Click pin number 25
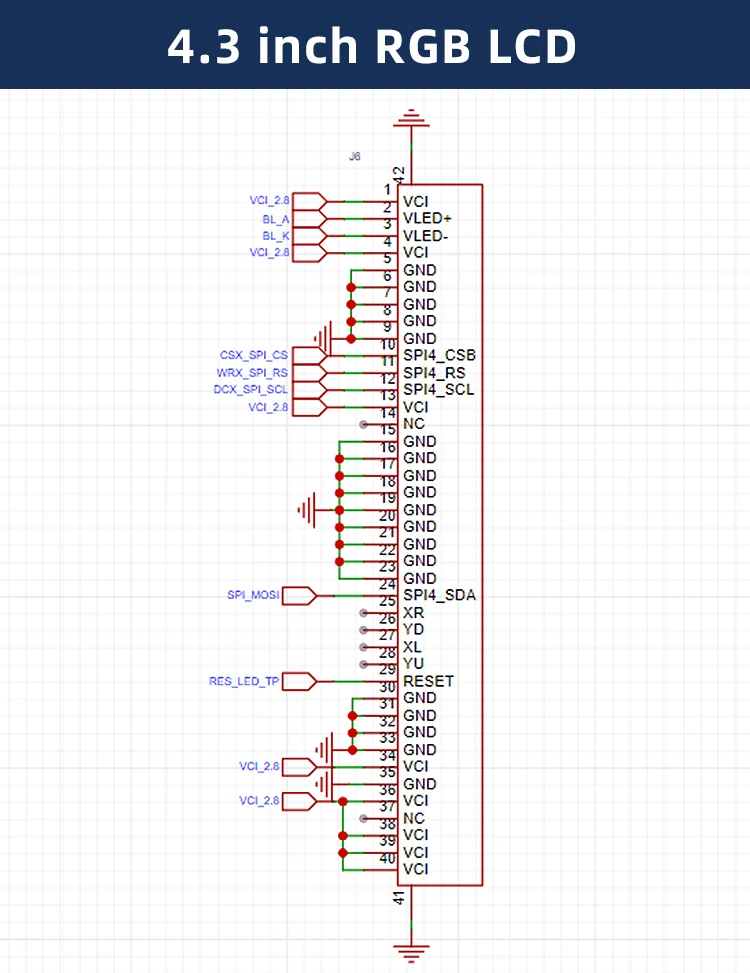Viewport: 750px width, 973px height. pyautogui.click(x=388, y=601)
